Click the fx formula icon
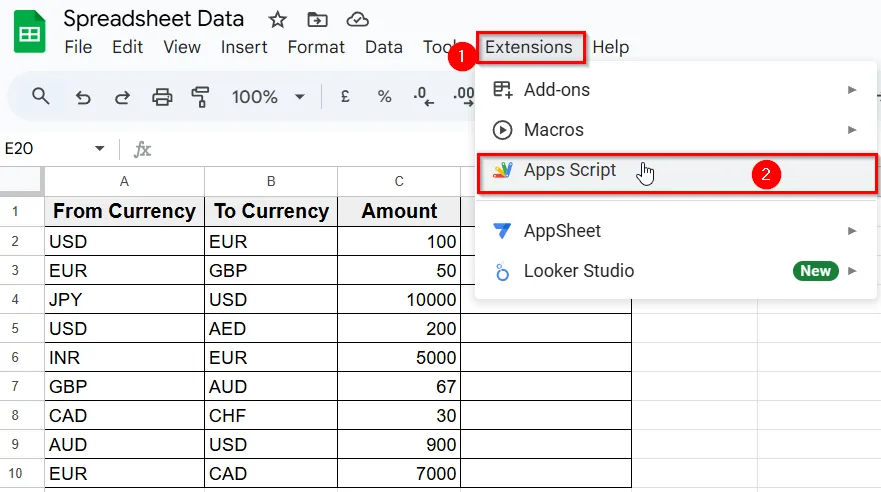Viewport: 881px width, 492px height. click(x=142, y=149)
